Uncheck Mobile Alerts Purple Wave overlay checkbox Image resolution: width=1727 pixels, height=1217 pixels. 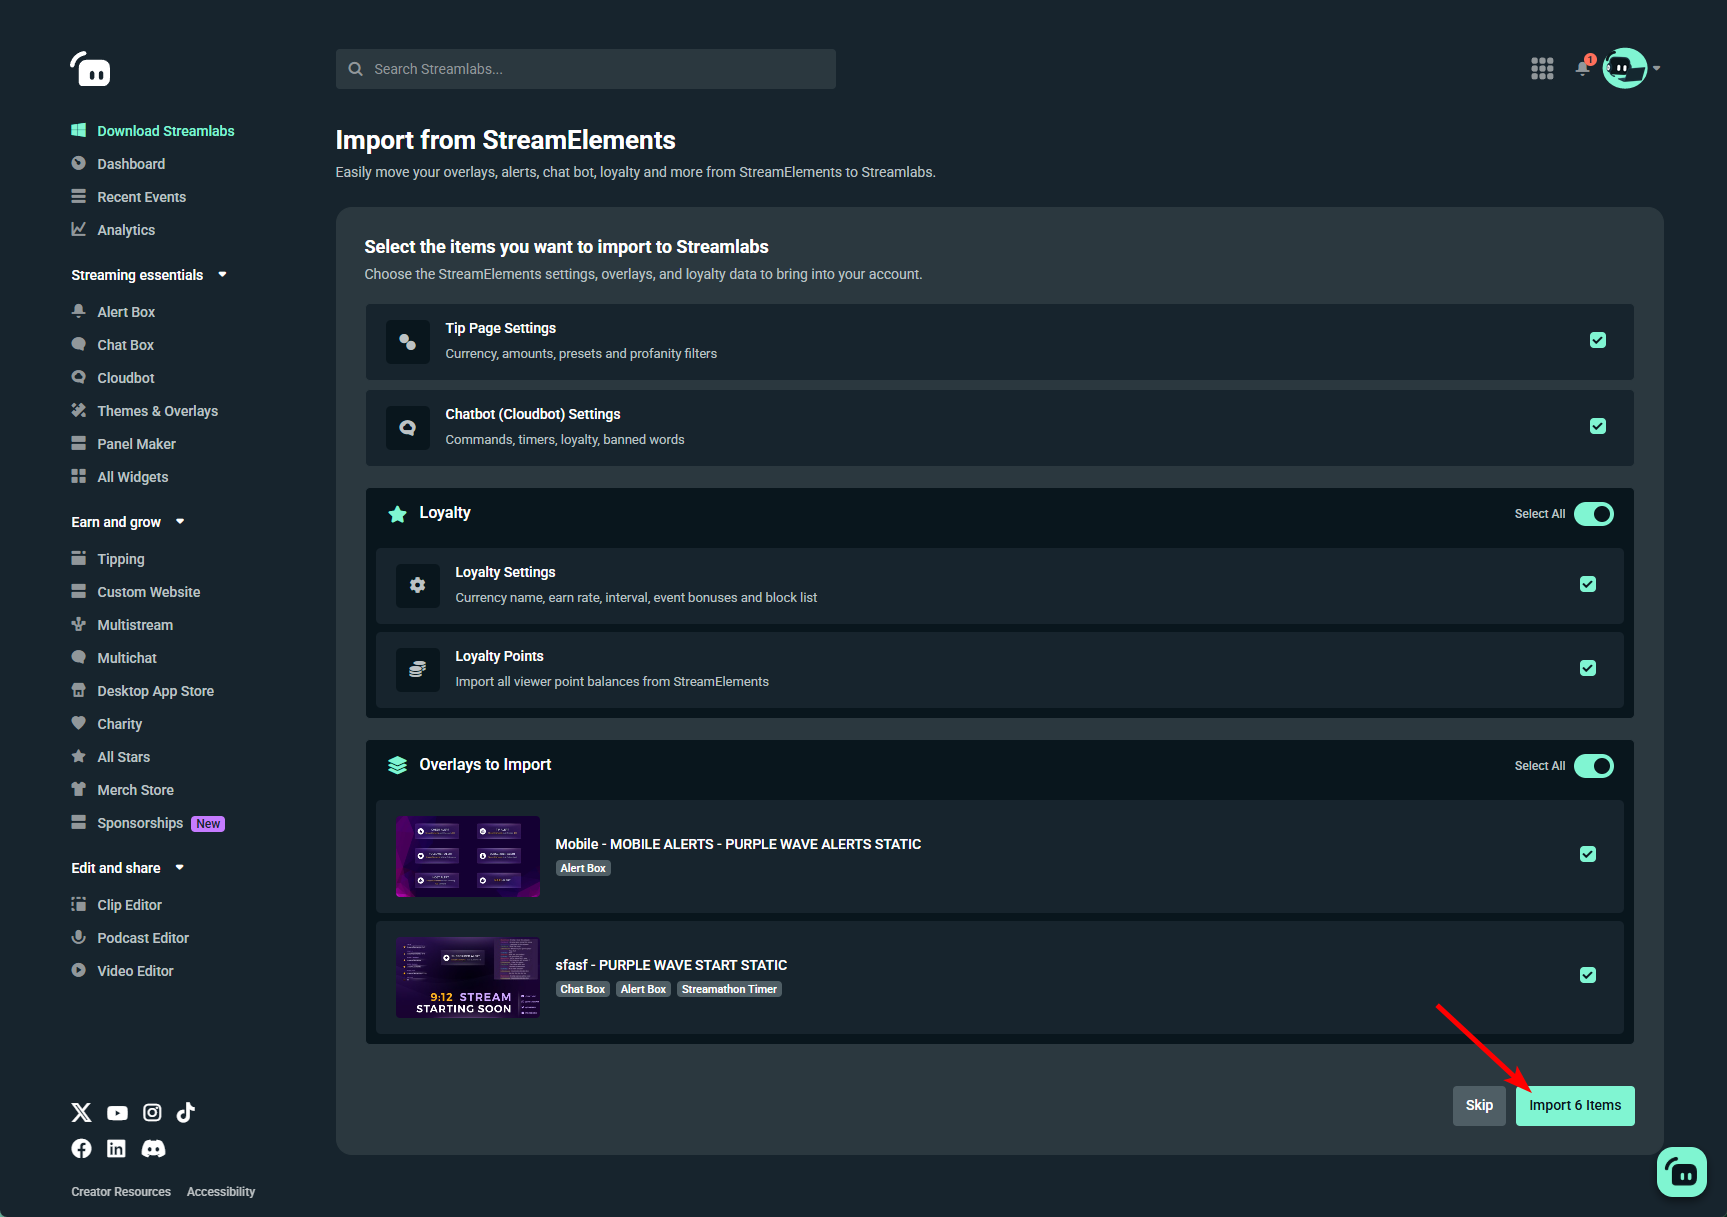pyautogui.click(x=1588, y=854)
